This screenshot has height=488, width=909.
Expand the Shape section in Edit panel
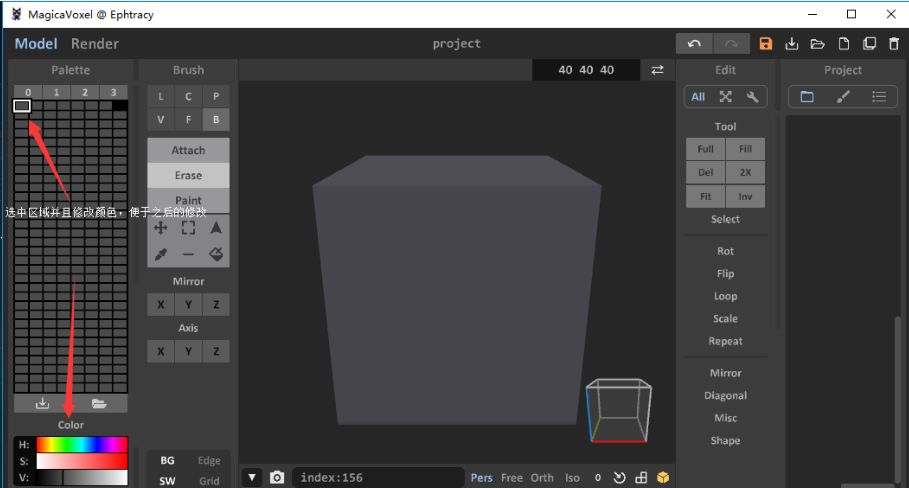pyautogui.click(x=725, y=441)
